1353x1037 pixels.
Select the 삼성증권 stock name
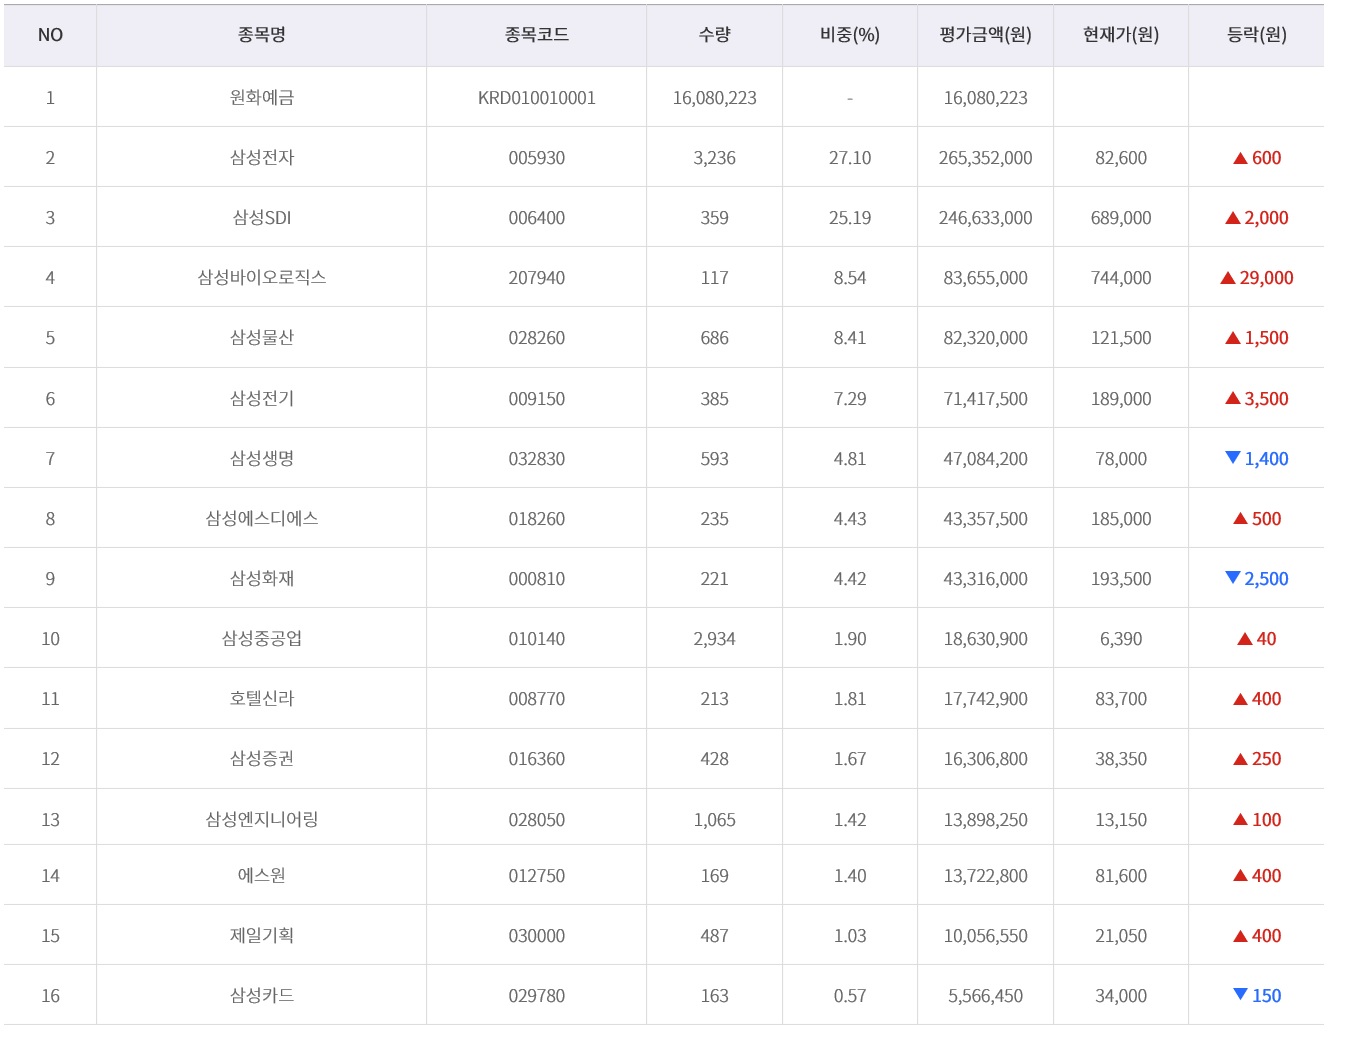[261, 758]
